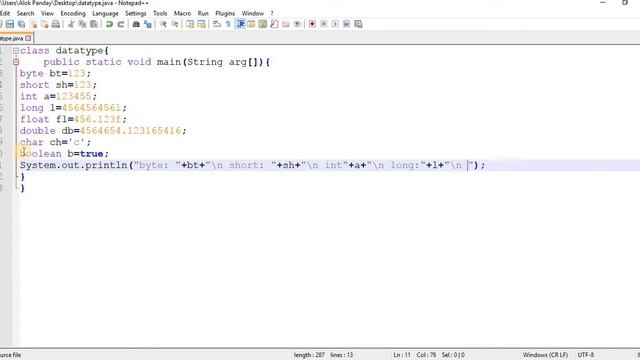Click the System.out.println statement text
The width and height of the screenshot is (640, 360).
click(x=253, y=165)
